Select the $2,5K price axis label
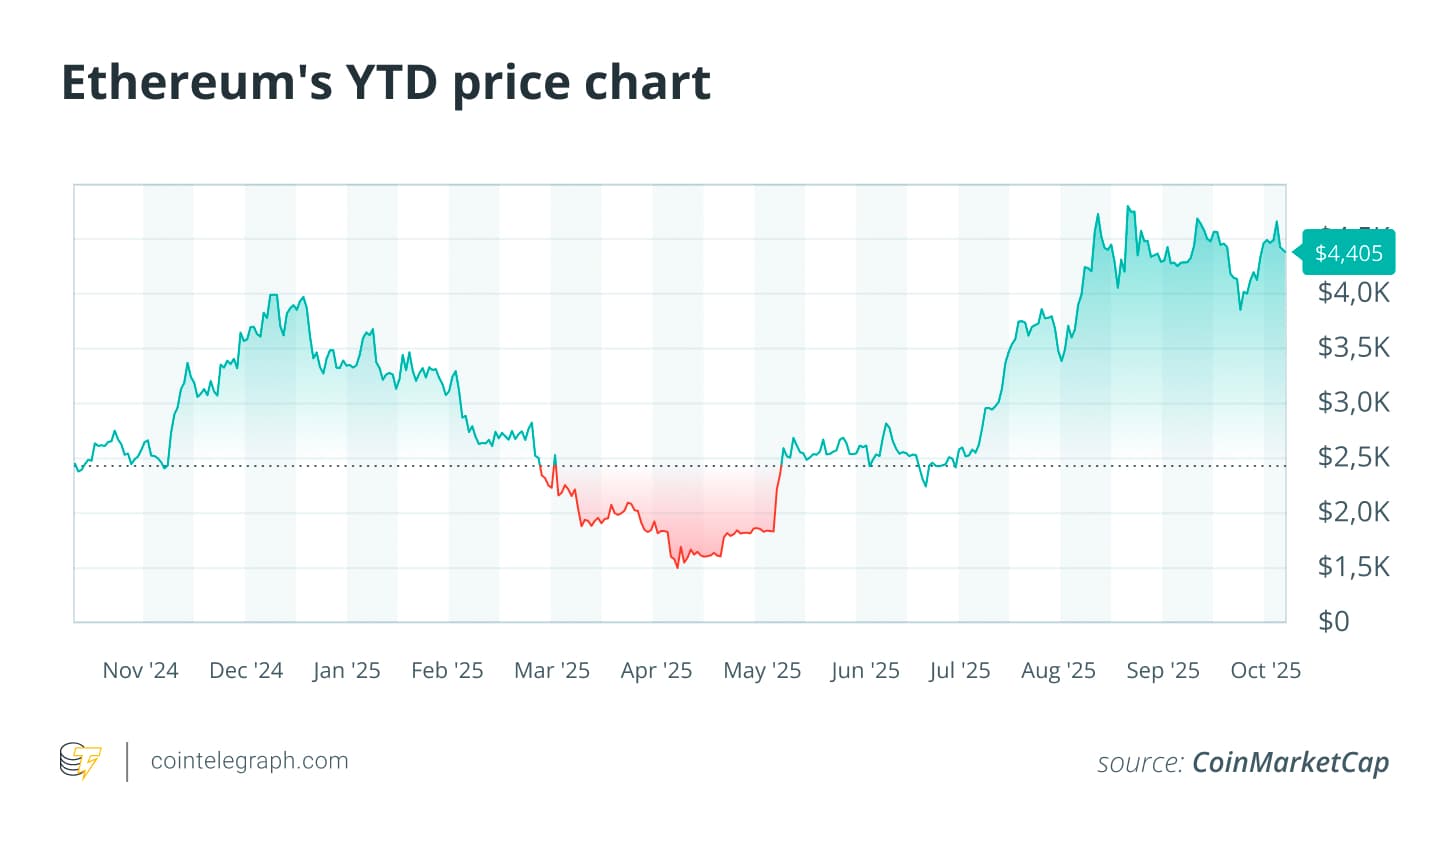The height and width of the screenshot is (842, 1450). [x=1353, y=457]
